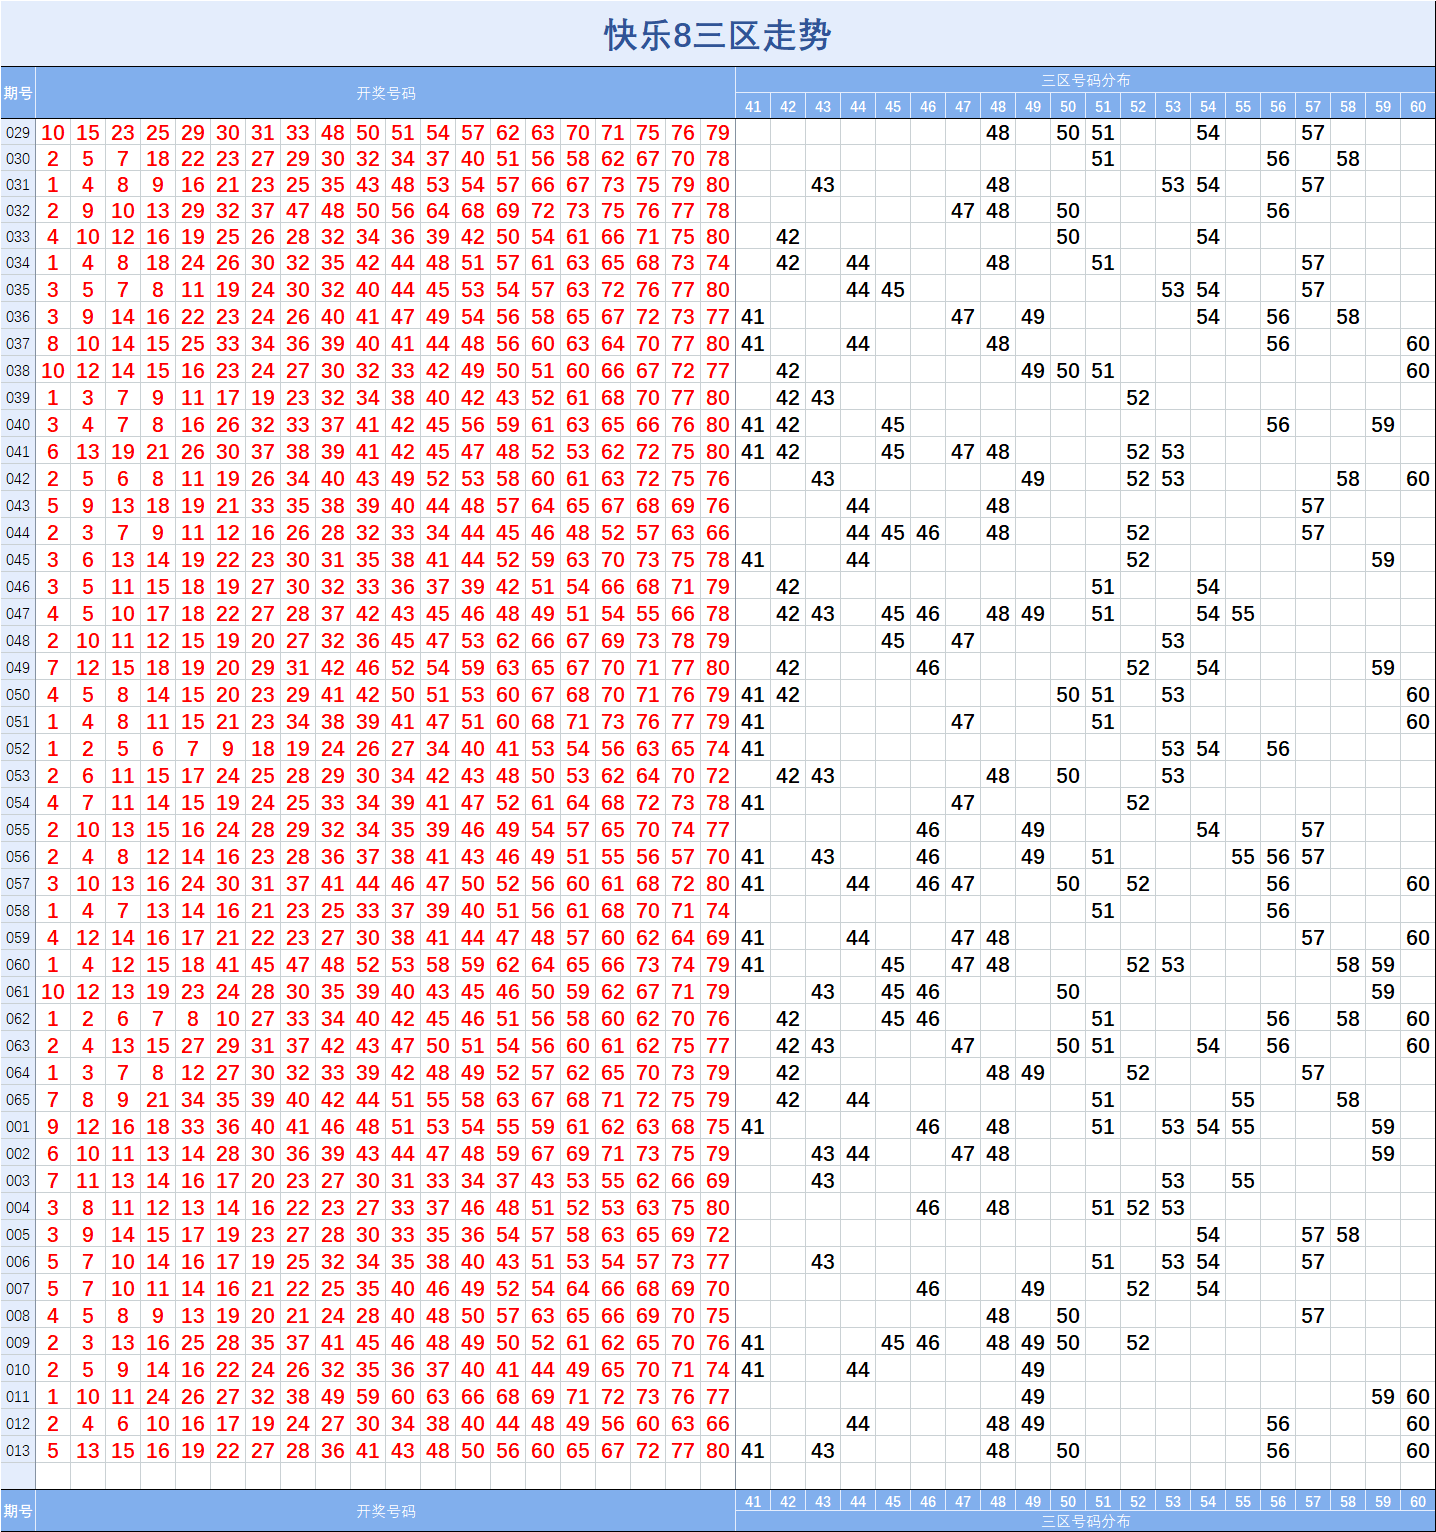Click black 58 in period 005 distribution
This screenshot has height=1532, width=1436.
pyautogui.click(x=1348, y=1235)
